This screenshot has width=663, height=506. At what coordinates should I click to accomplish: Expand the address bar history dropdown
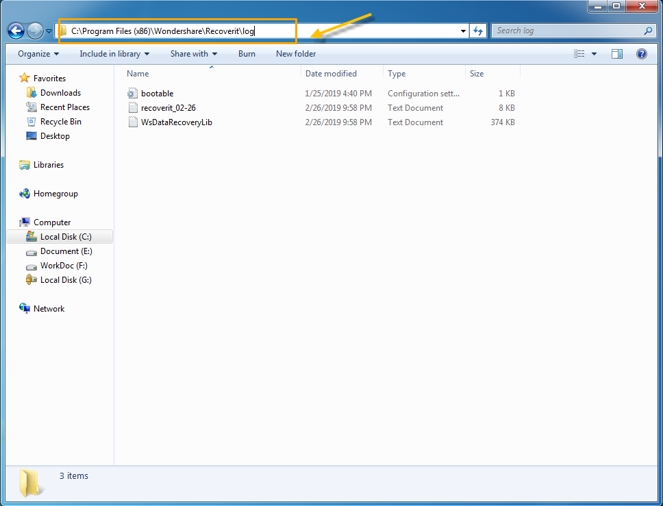tap(463, 31)
